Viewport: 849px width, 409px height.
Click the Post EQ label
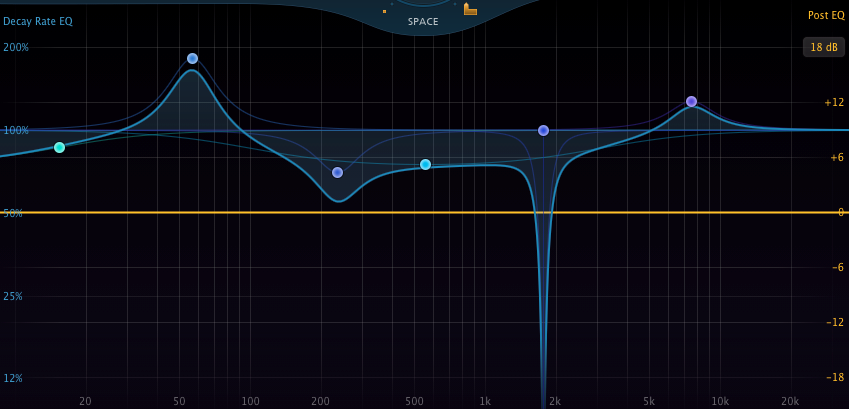825,16
